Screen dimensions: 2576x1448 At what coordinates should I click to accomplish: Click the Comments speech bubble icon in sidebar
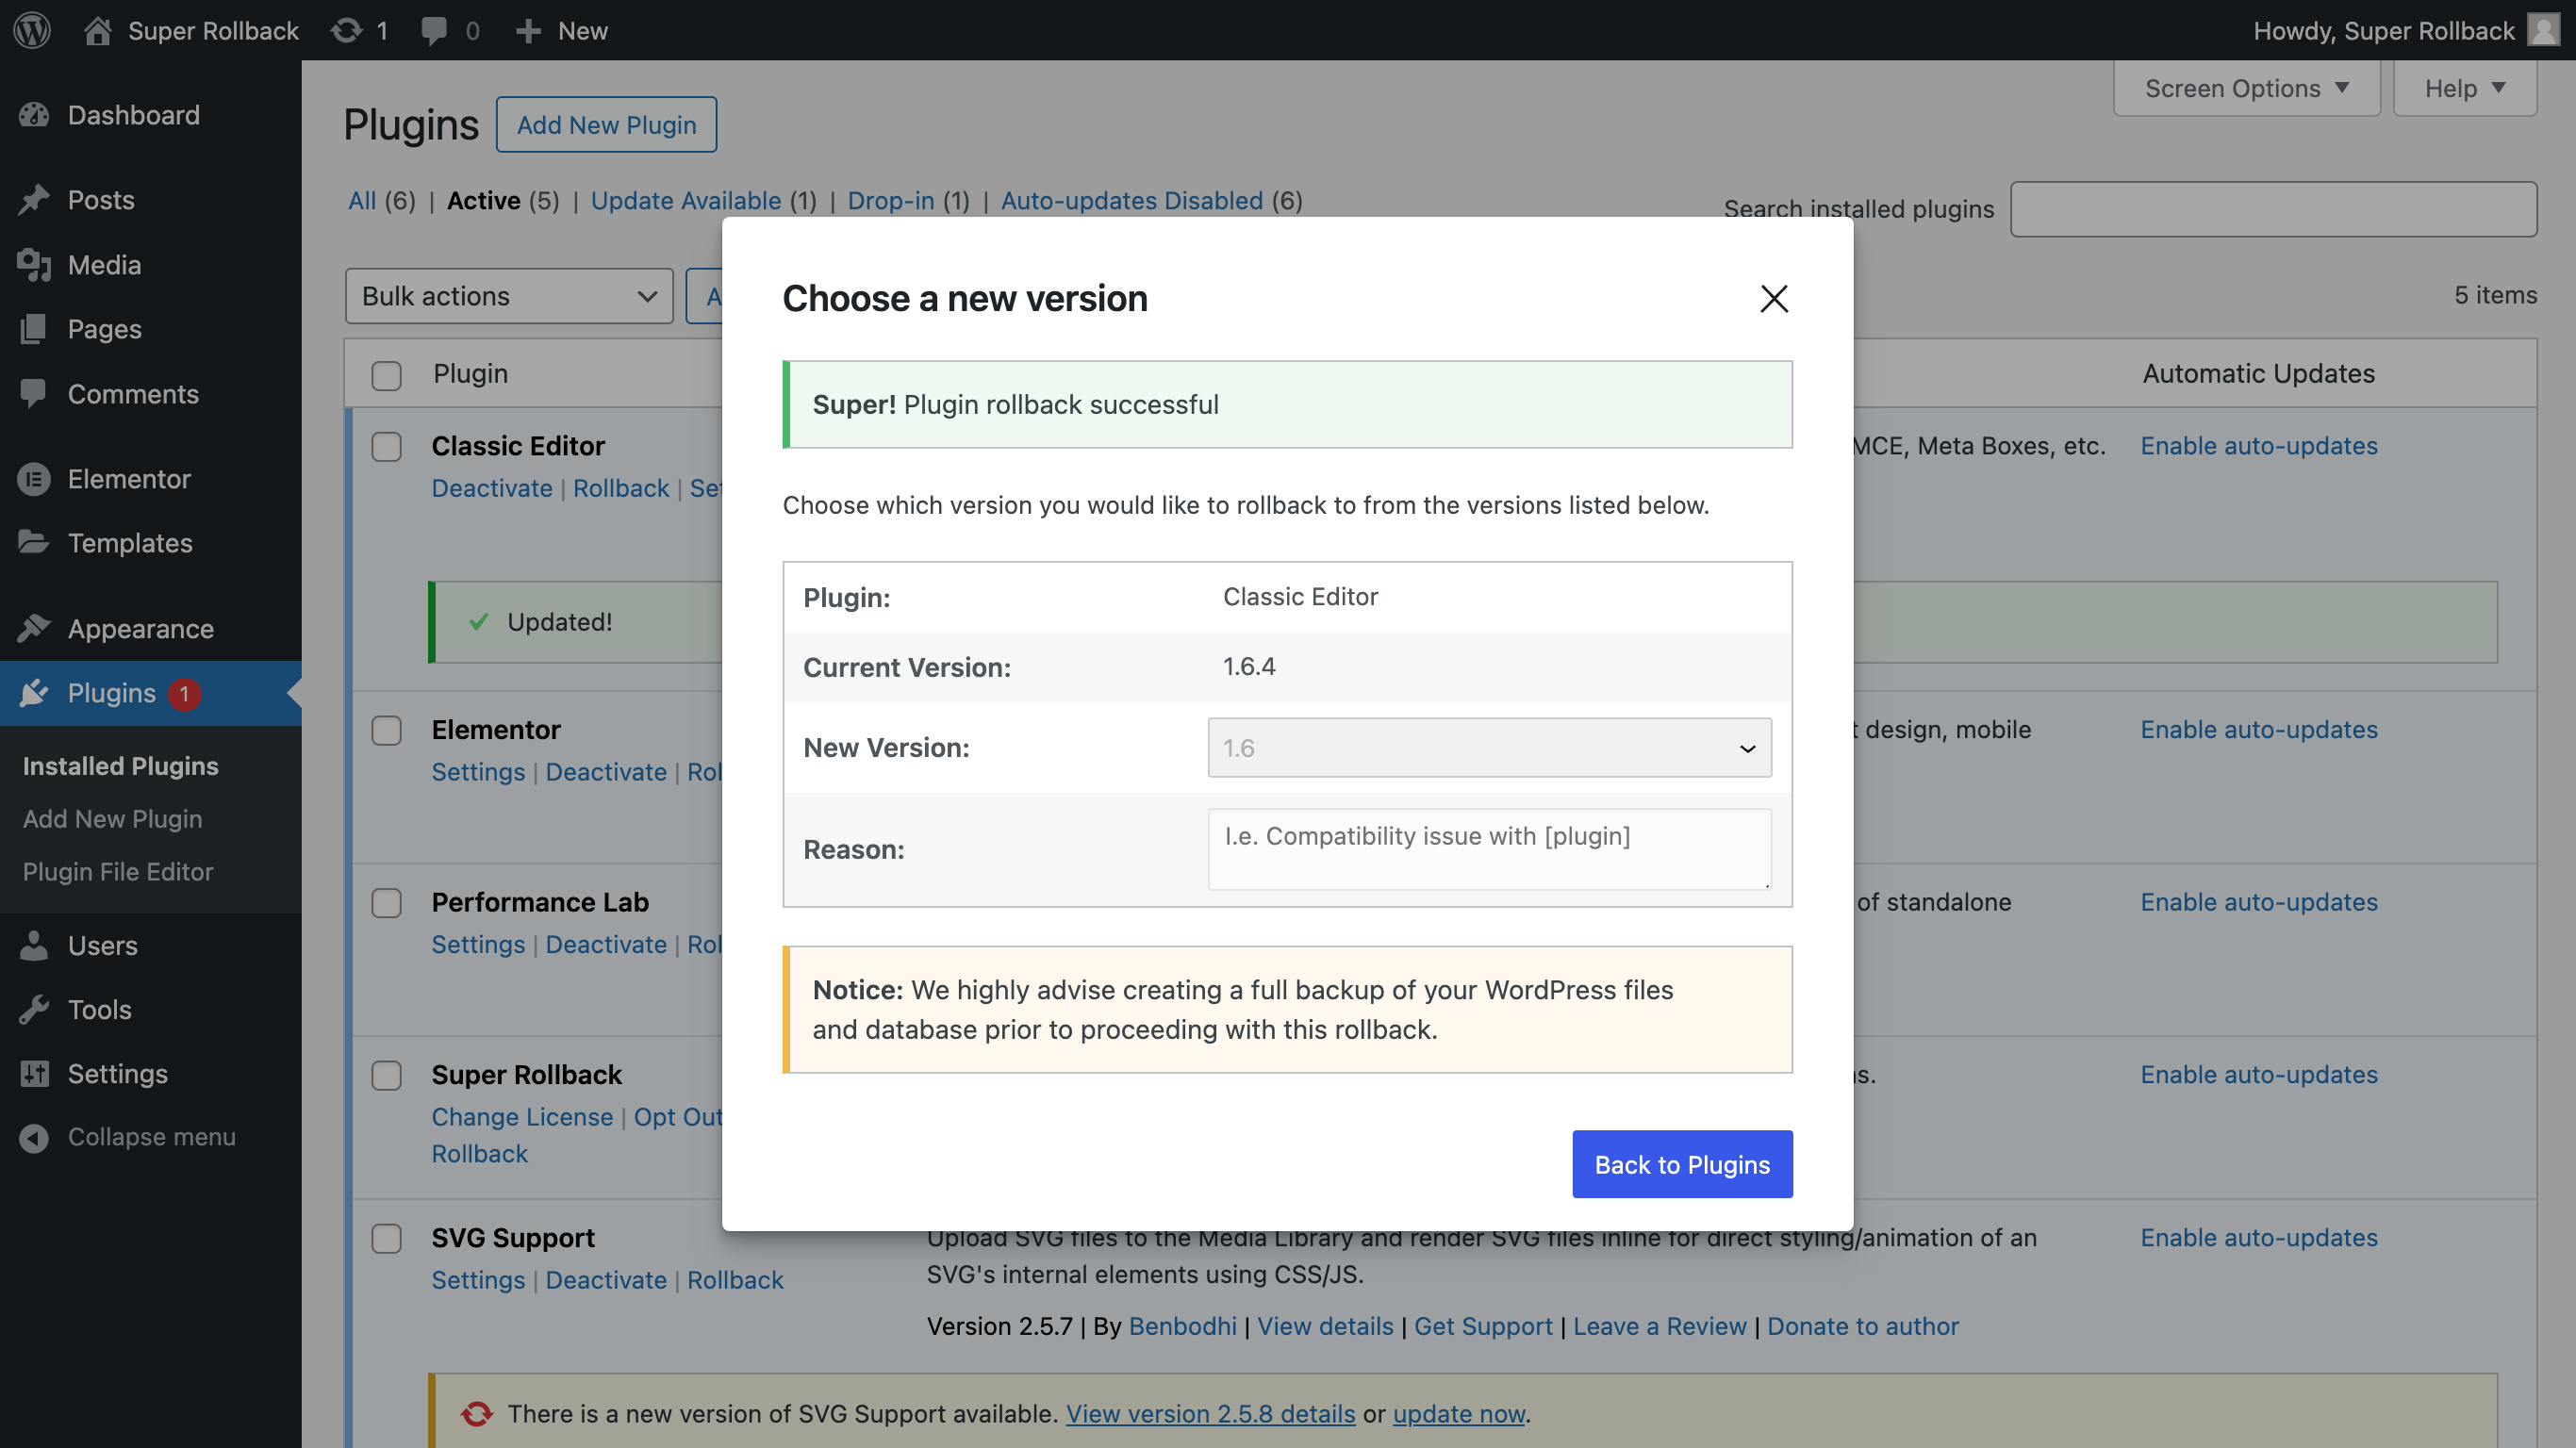(34, 394)
